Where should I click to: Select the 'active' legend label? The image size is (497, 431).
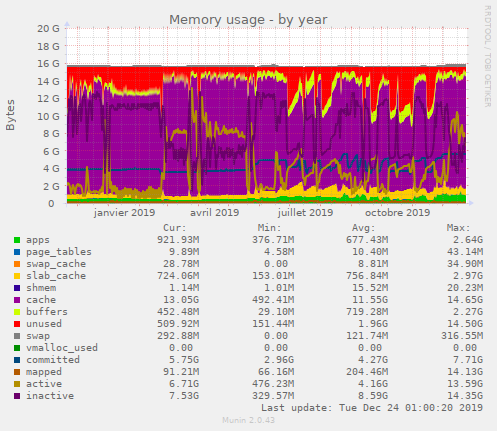[44, 384]
